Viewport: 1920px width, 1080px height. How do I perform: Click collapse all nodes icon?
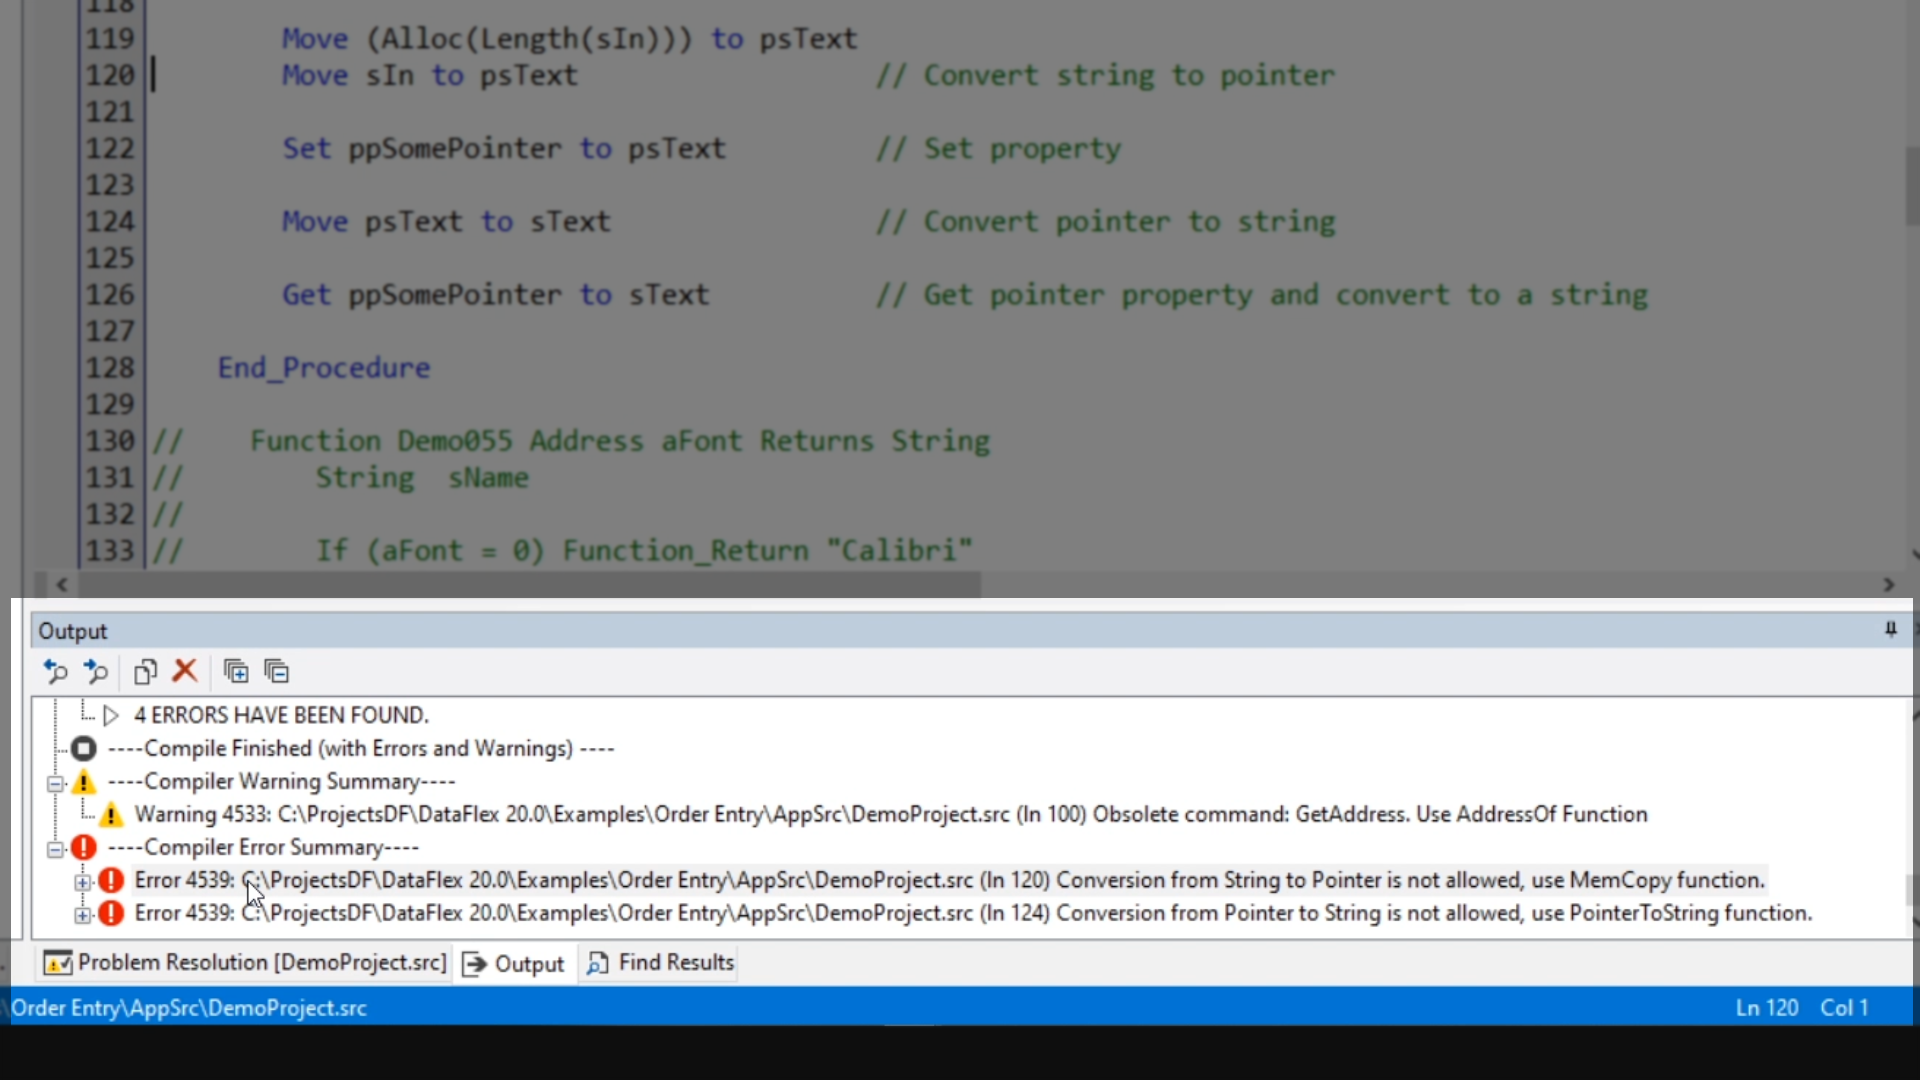277,671
